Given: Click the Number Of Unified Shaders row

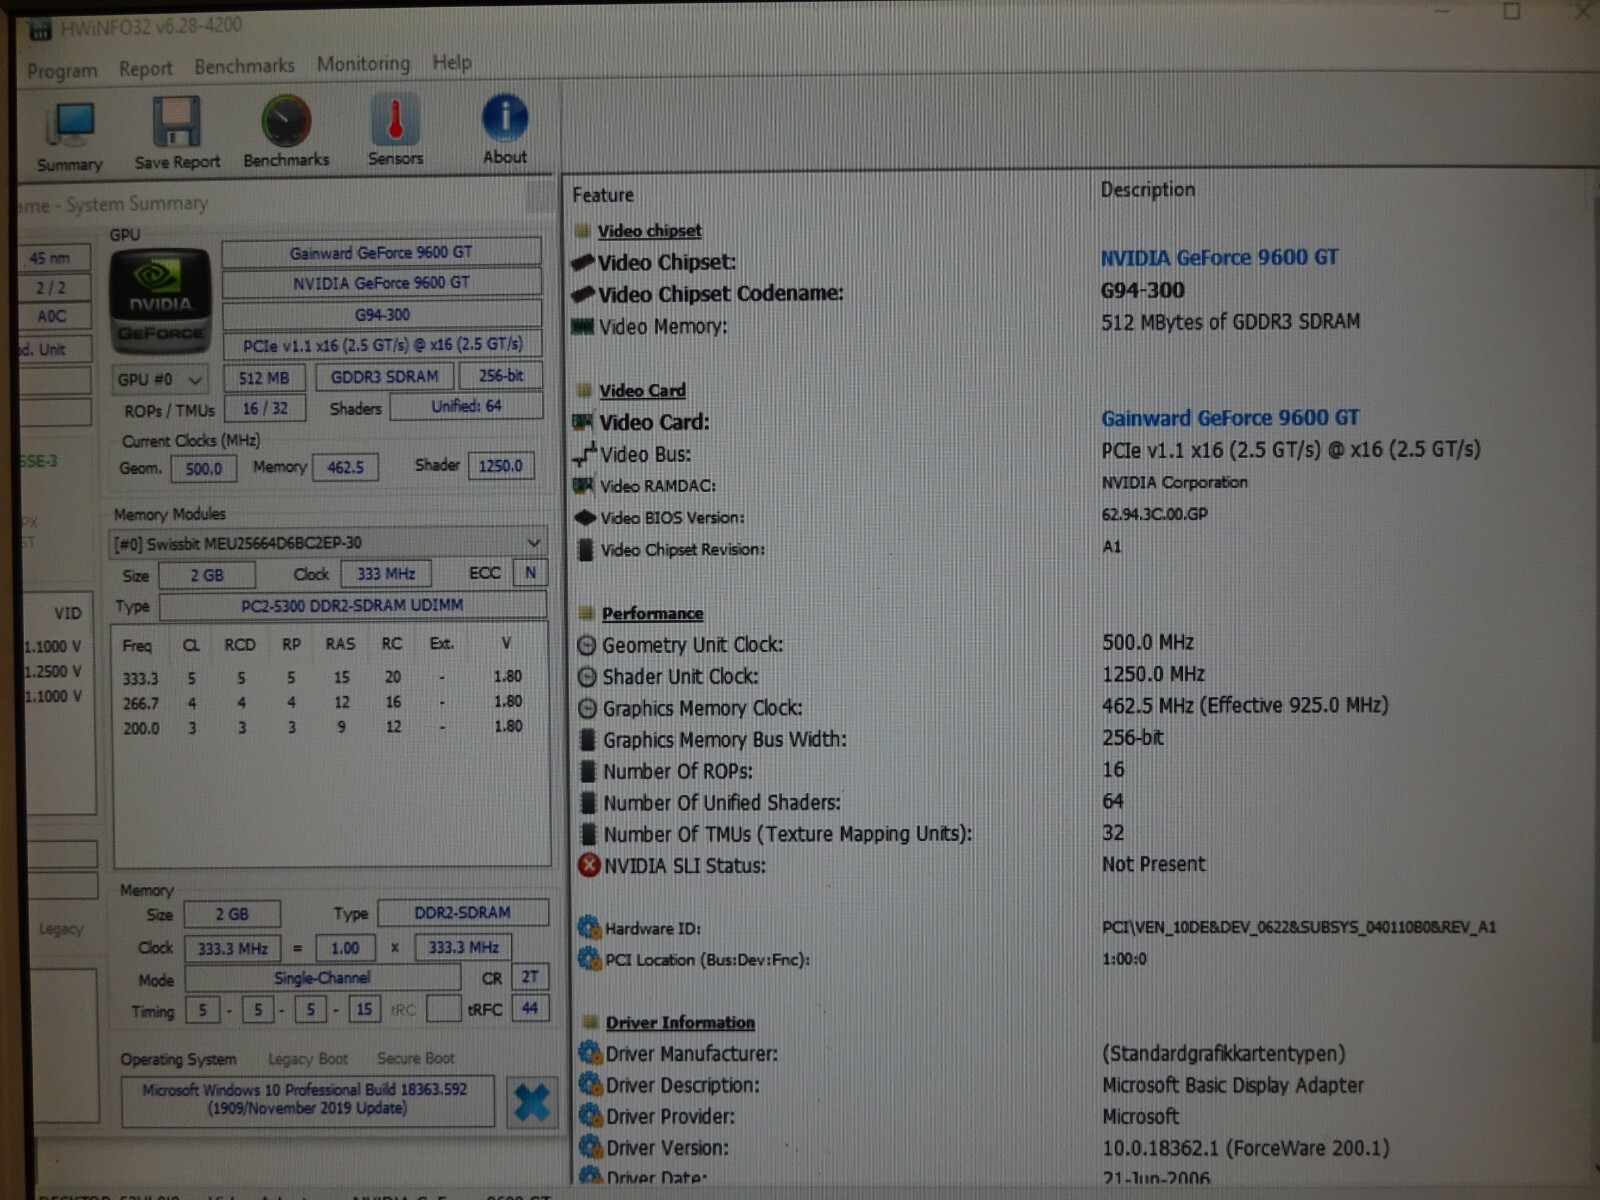Looking at the screenshot, I should point(852,802).
